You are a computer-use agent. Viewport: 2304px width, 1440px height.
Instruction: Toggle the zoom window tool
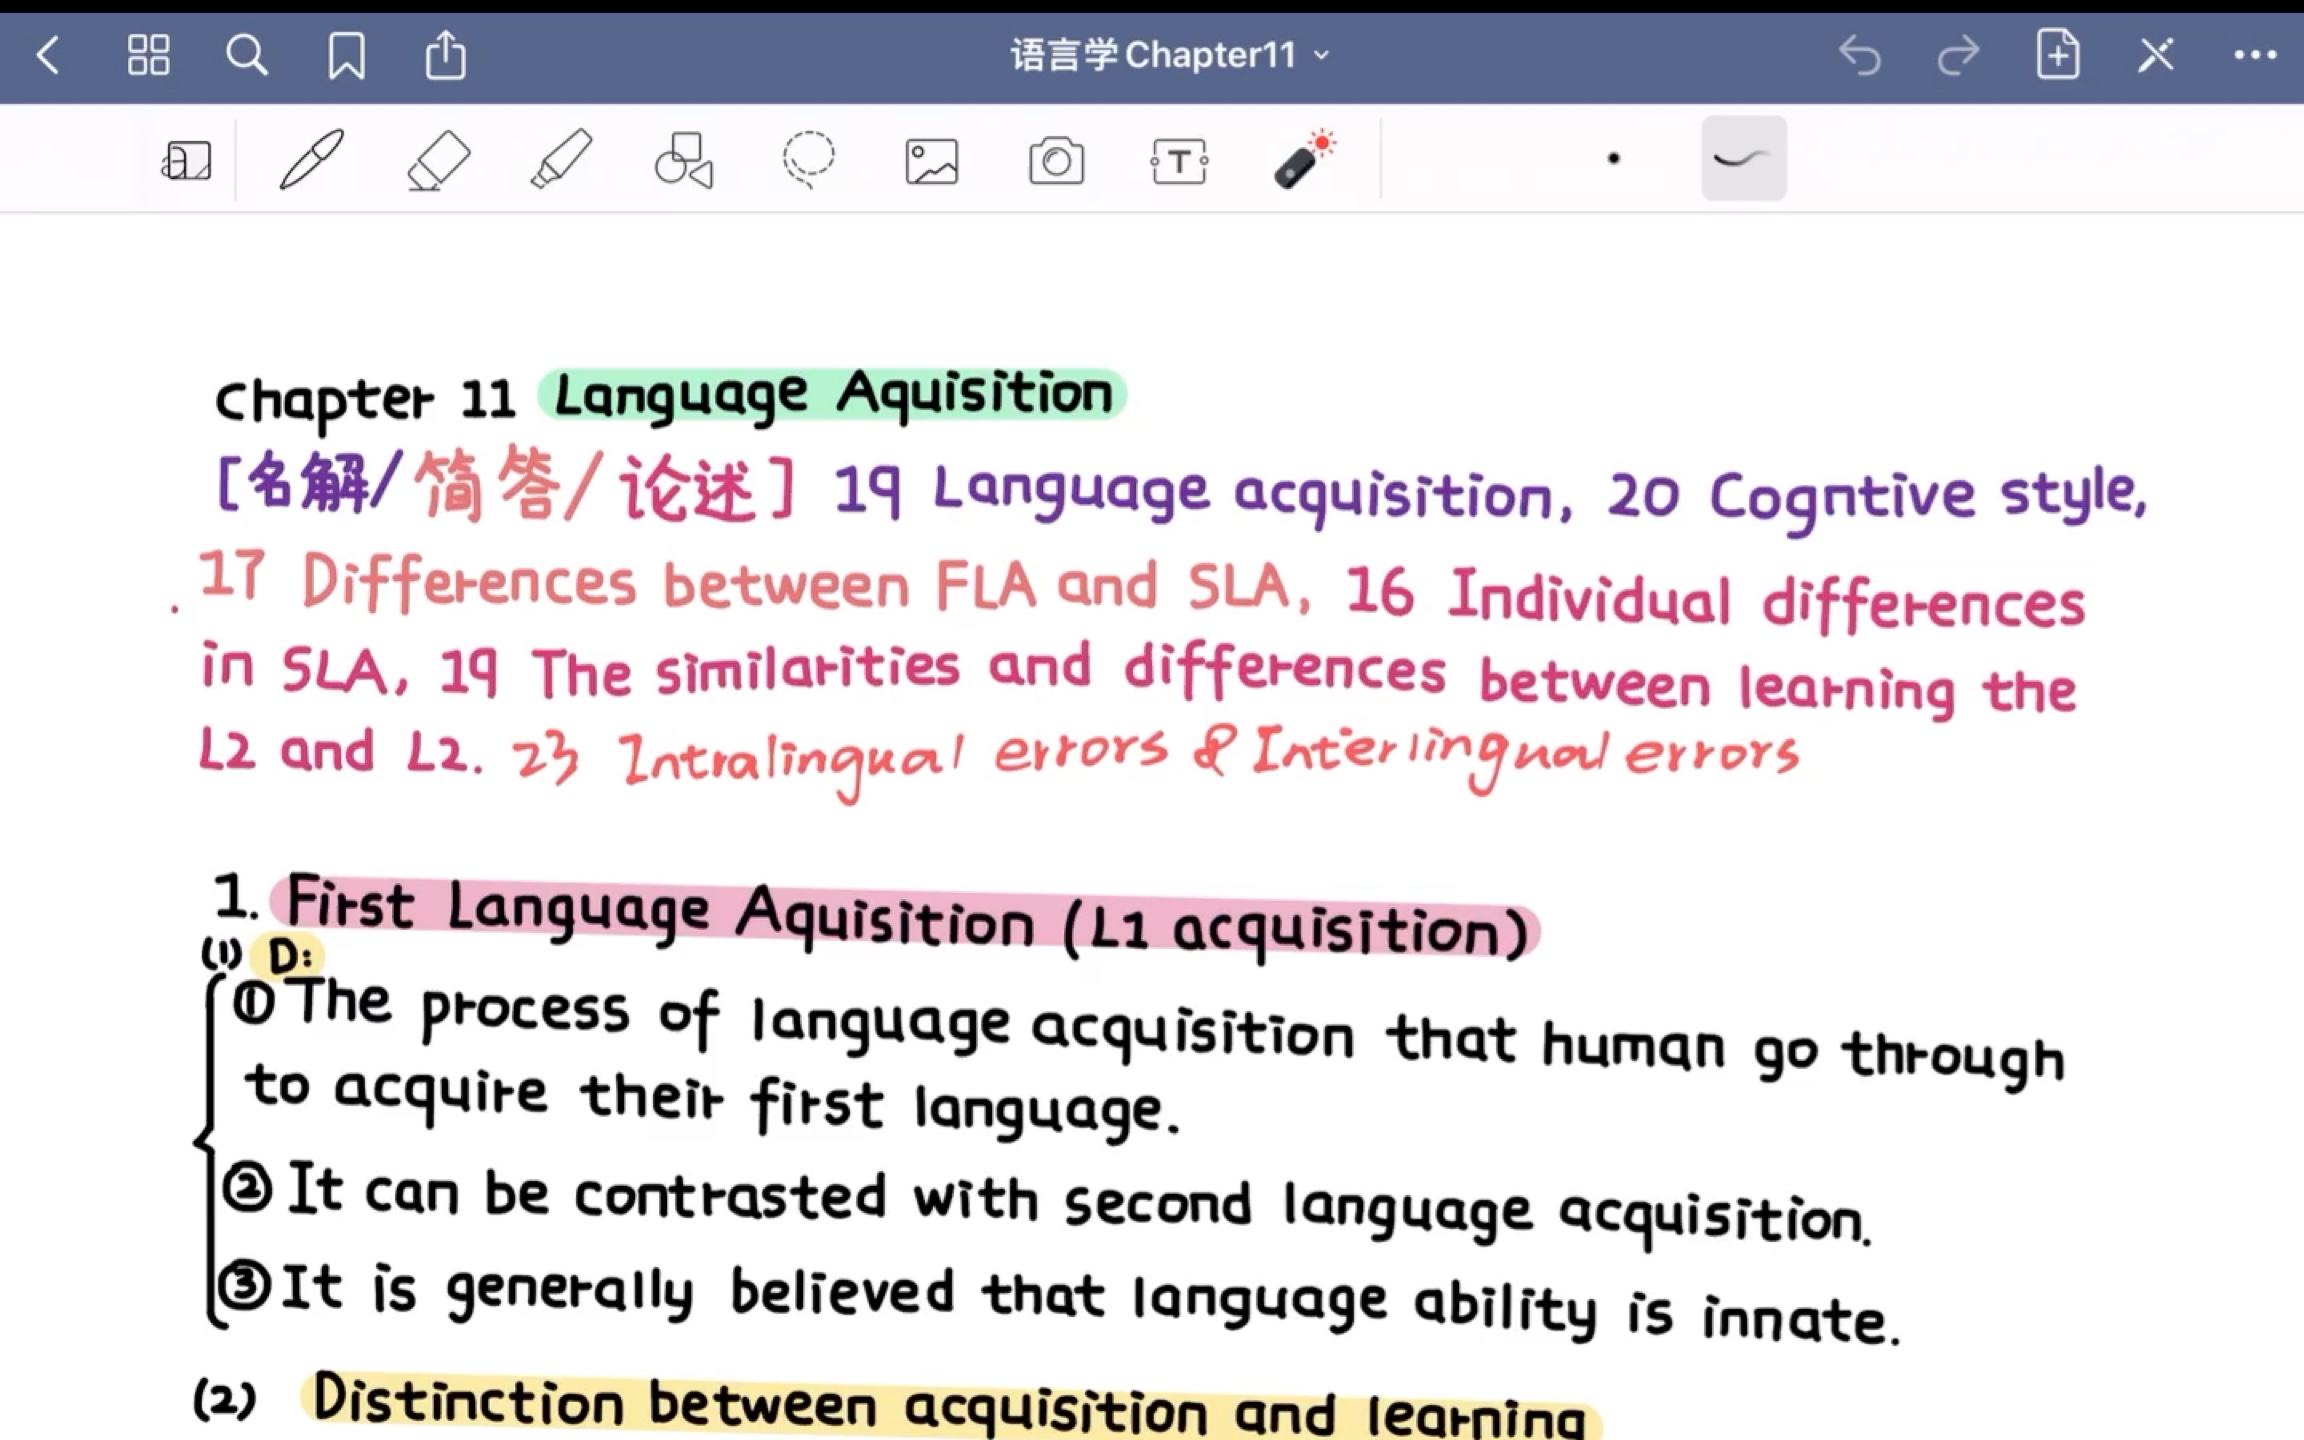coord(186,160)
